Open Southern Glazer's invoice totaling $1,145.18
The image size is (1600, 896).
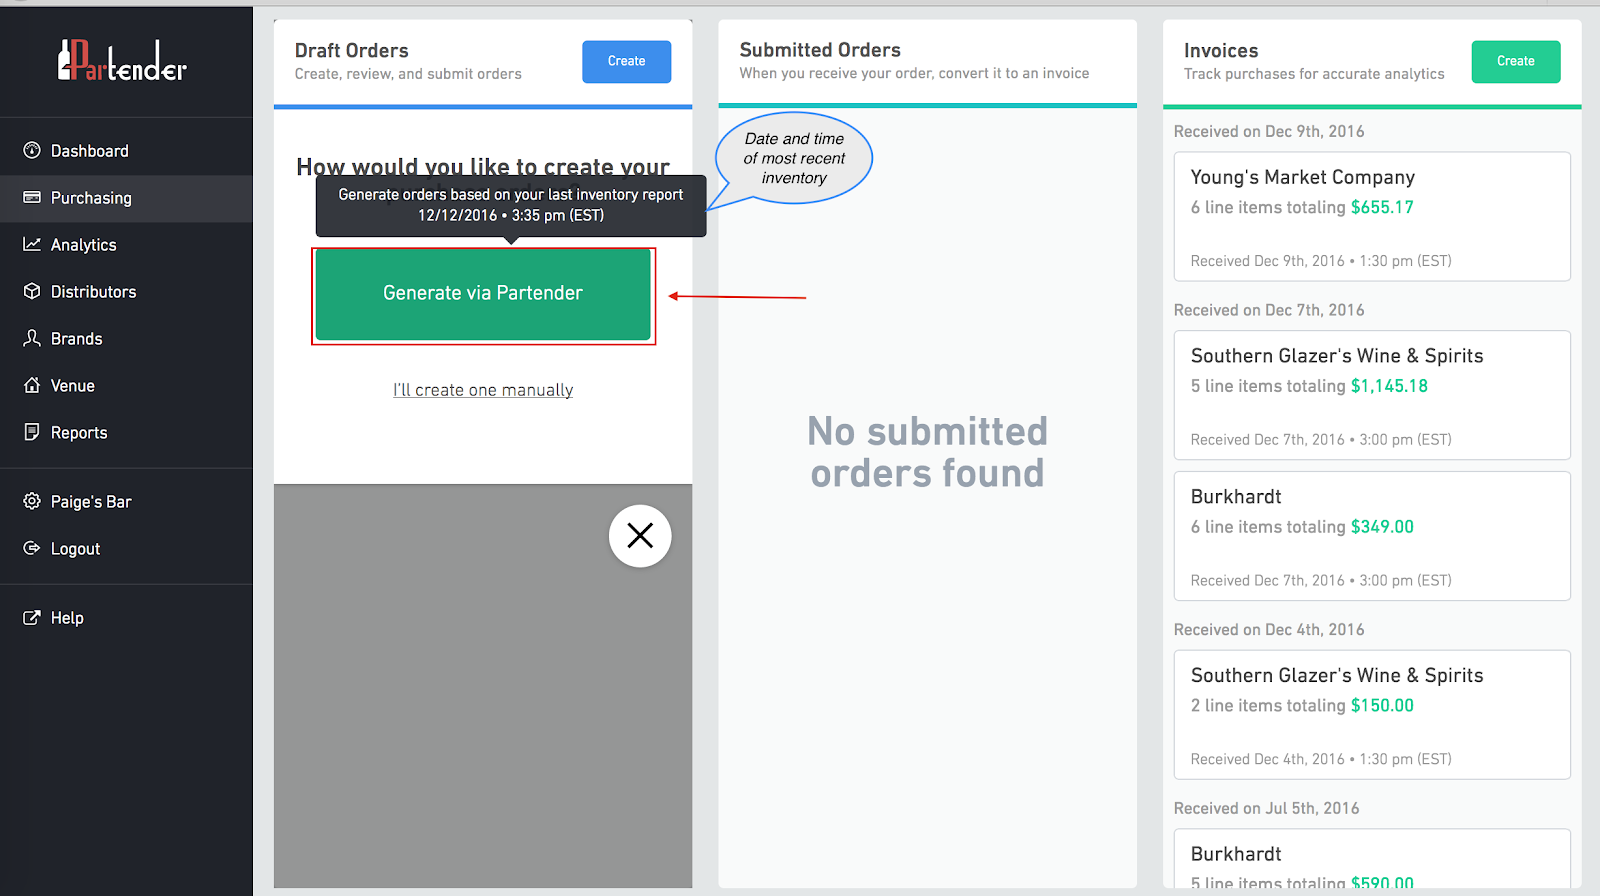coord(1372,395)
